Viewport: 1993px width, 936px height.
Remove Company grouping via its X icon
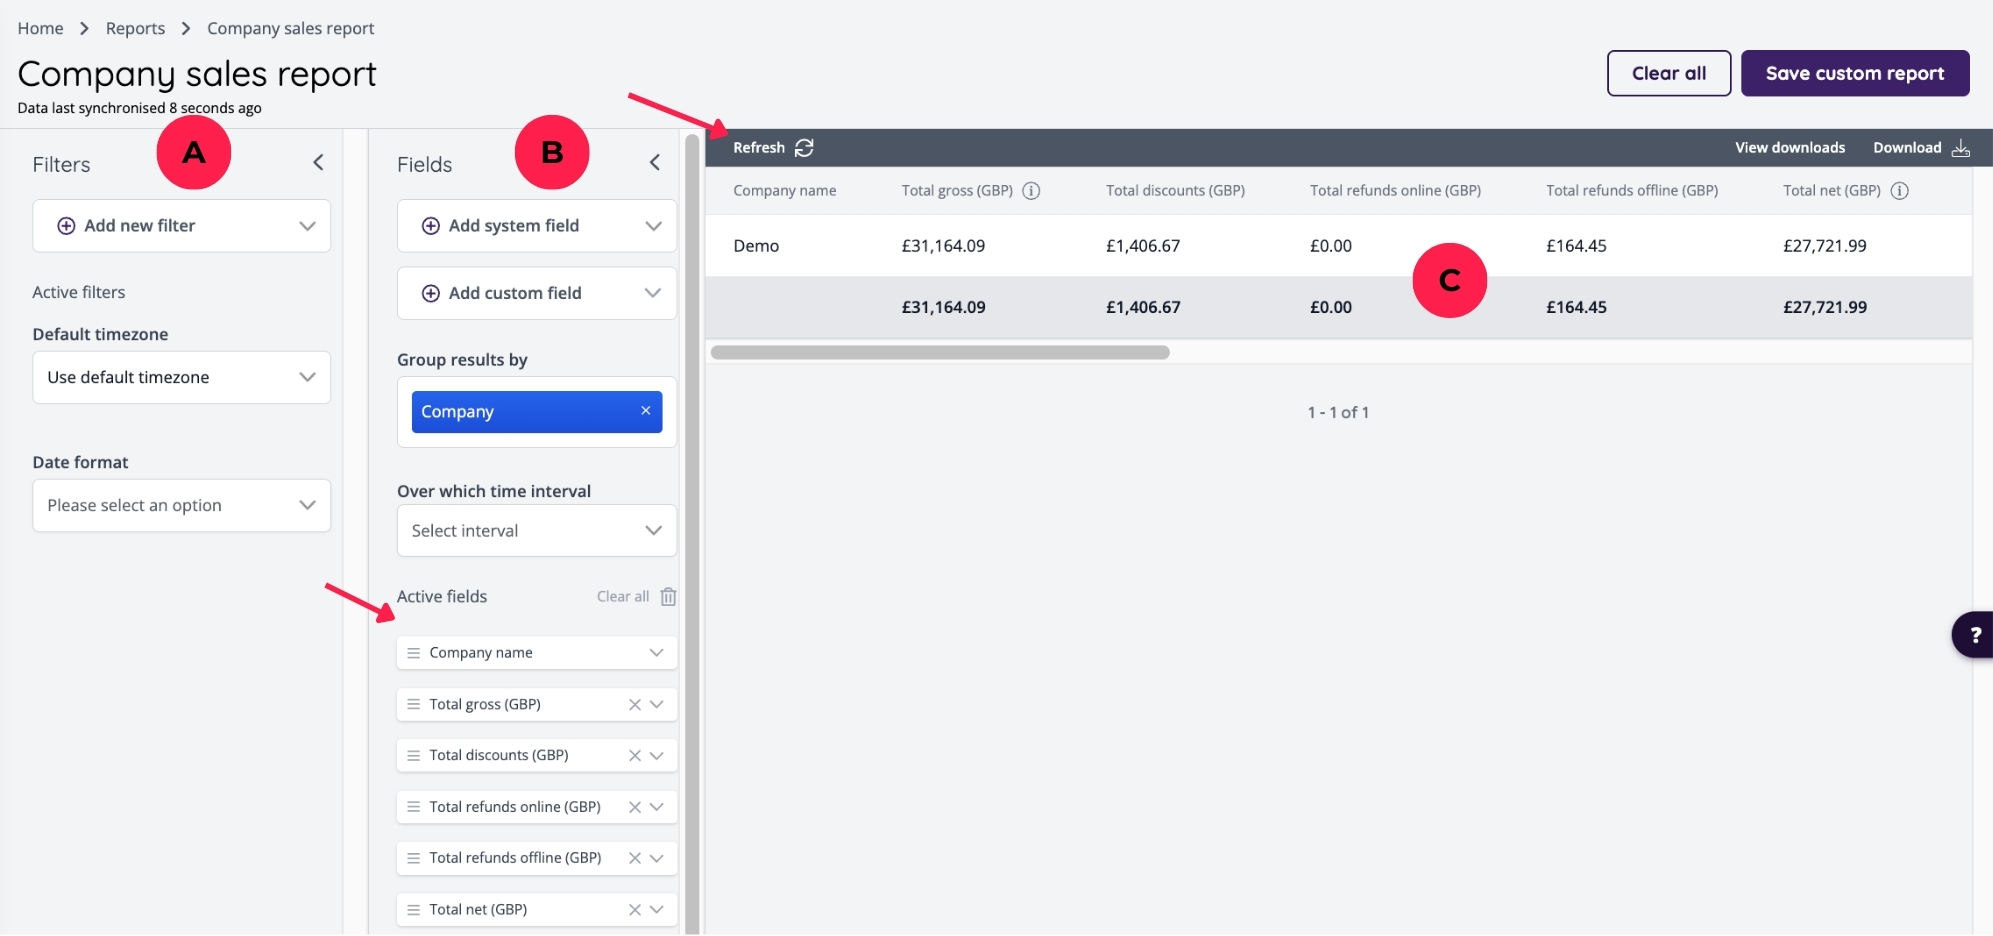(645, 411)
